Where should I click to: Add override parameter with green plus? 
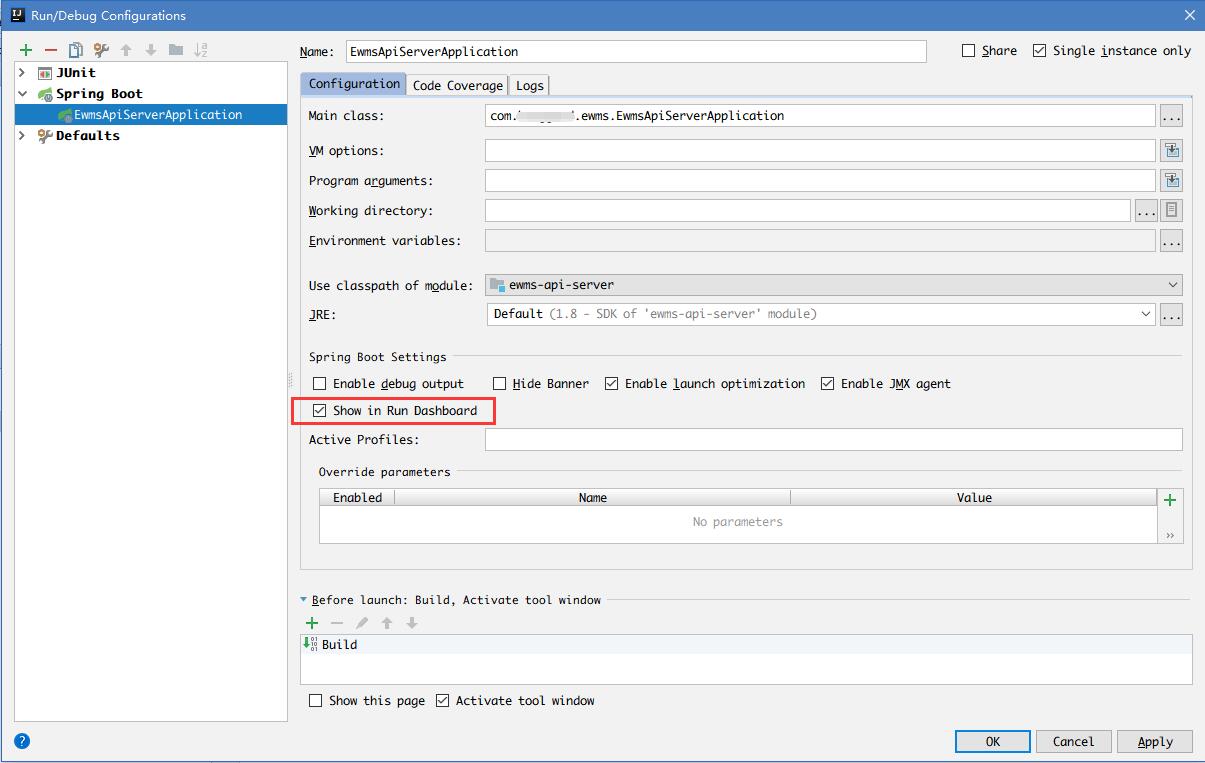coord(1170,500)
